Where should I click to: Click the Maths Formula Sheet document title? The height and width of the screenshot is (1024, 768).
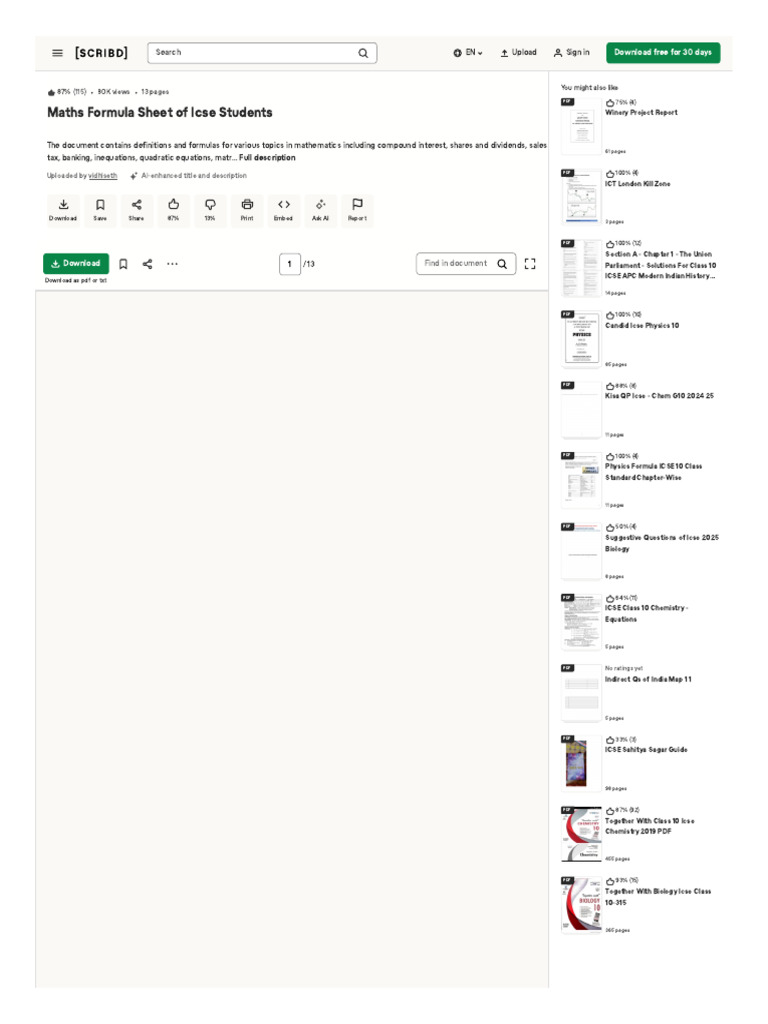coord(160,112)
